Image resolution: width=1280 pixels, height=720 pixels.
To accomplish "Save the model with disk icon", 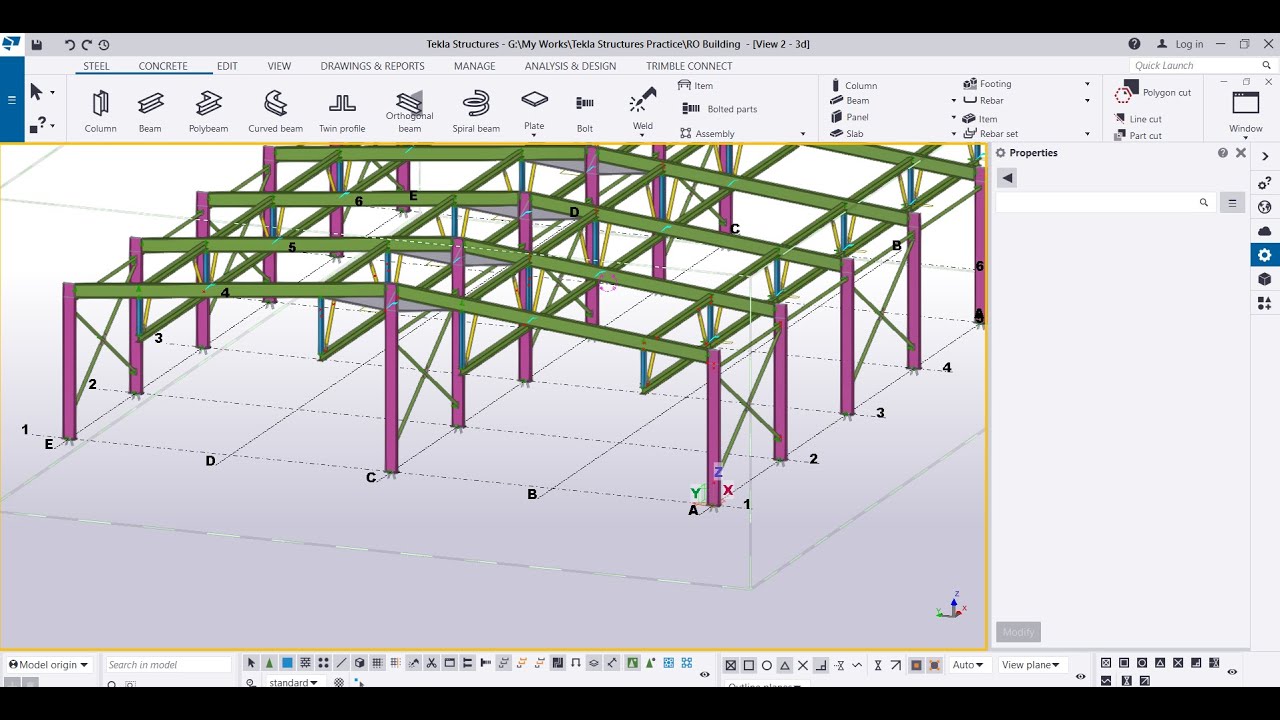I will pyautogui.click(x=37, y=44).
